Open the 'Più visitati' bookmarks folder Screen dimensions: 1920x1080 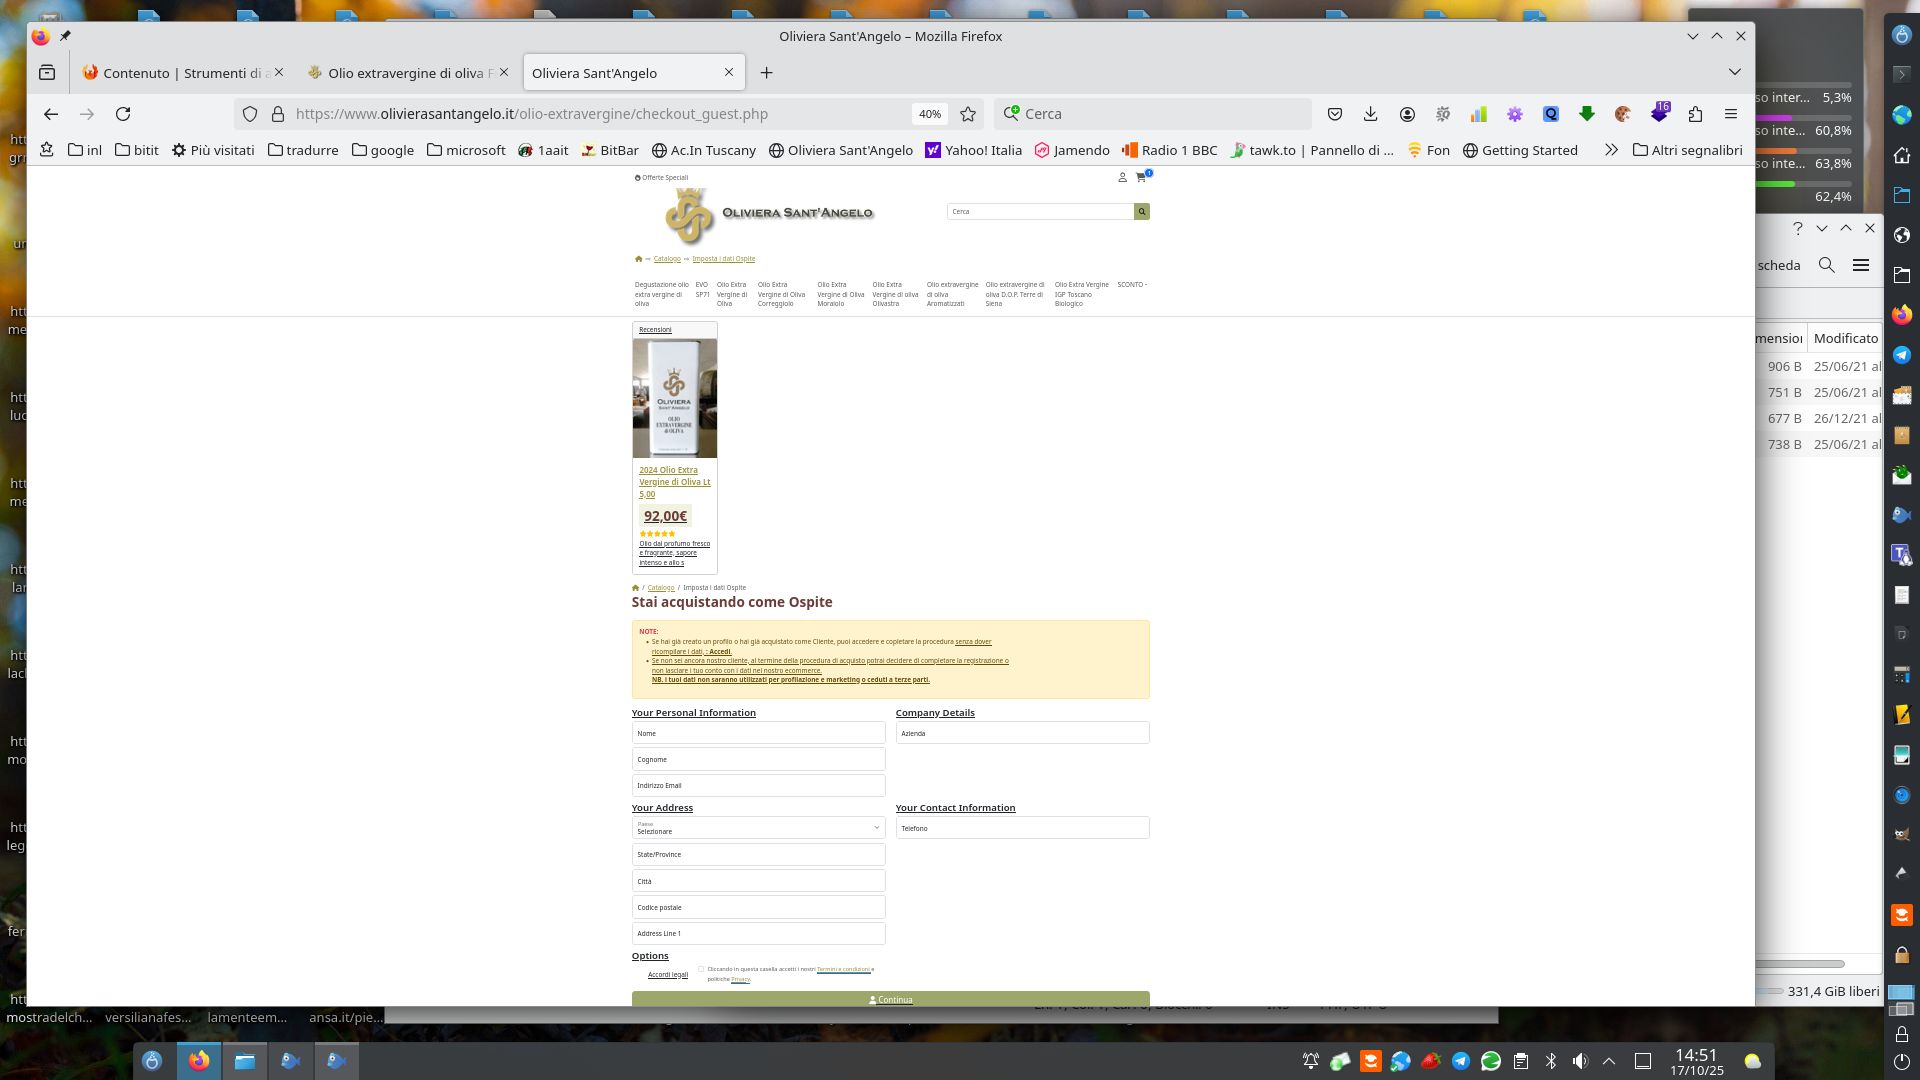213,150
